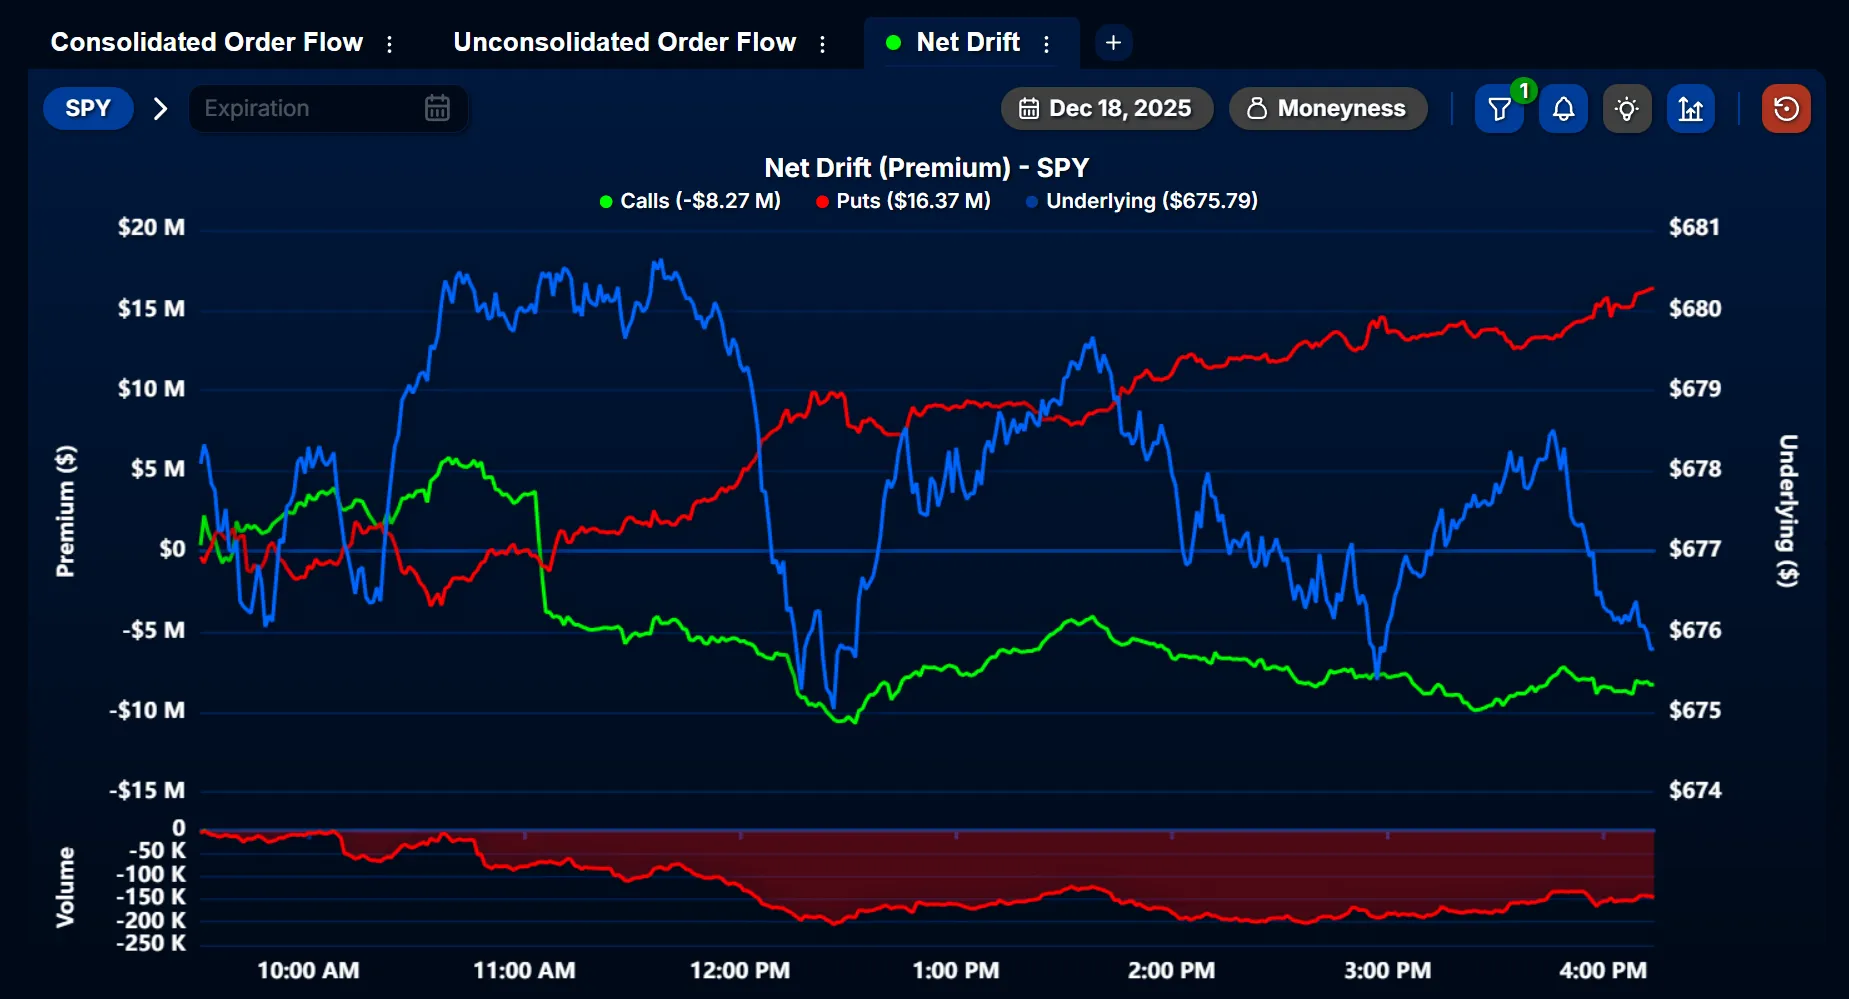Click the alerts bell icon
1849x999 pixels.
coord(1563,109)
